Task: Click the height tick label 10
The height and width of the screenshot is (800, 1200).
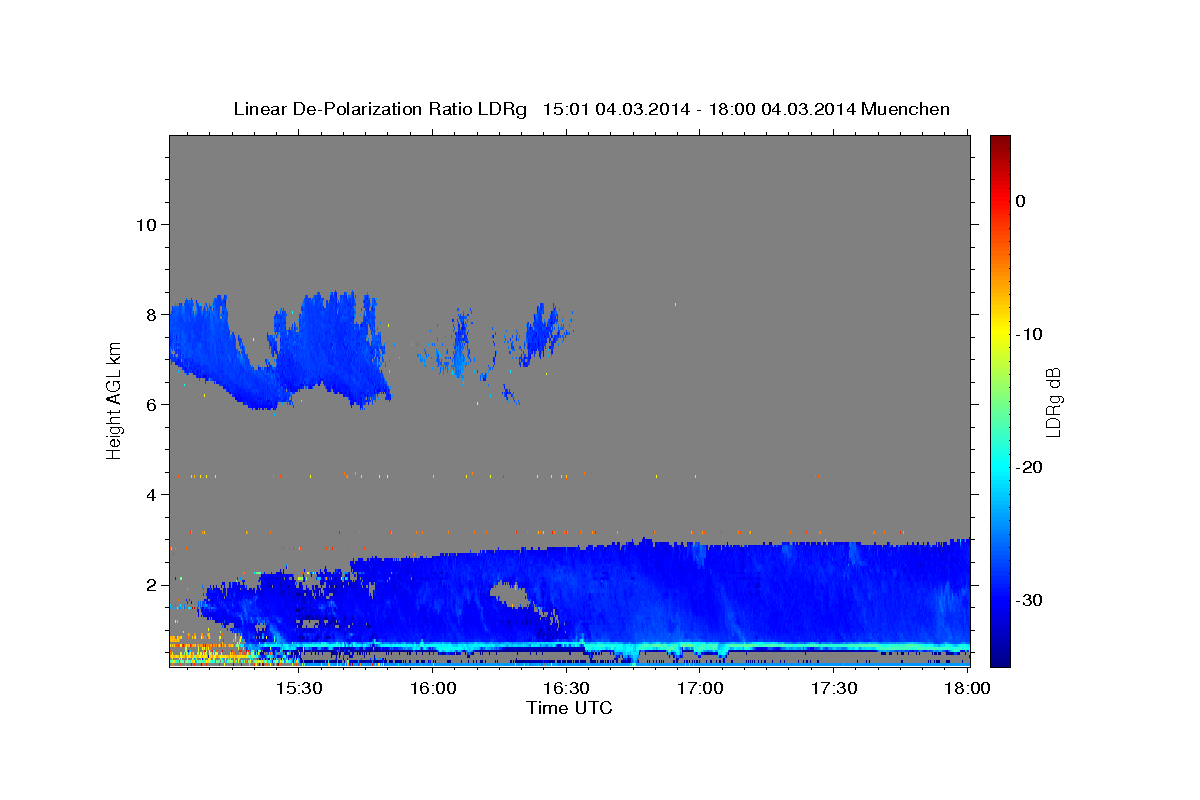Action: pyautogui.click(x=146, y=224)
